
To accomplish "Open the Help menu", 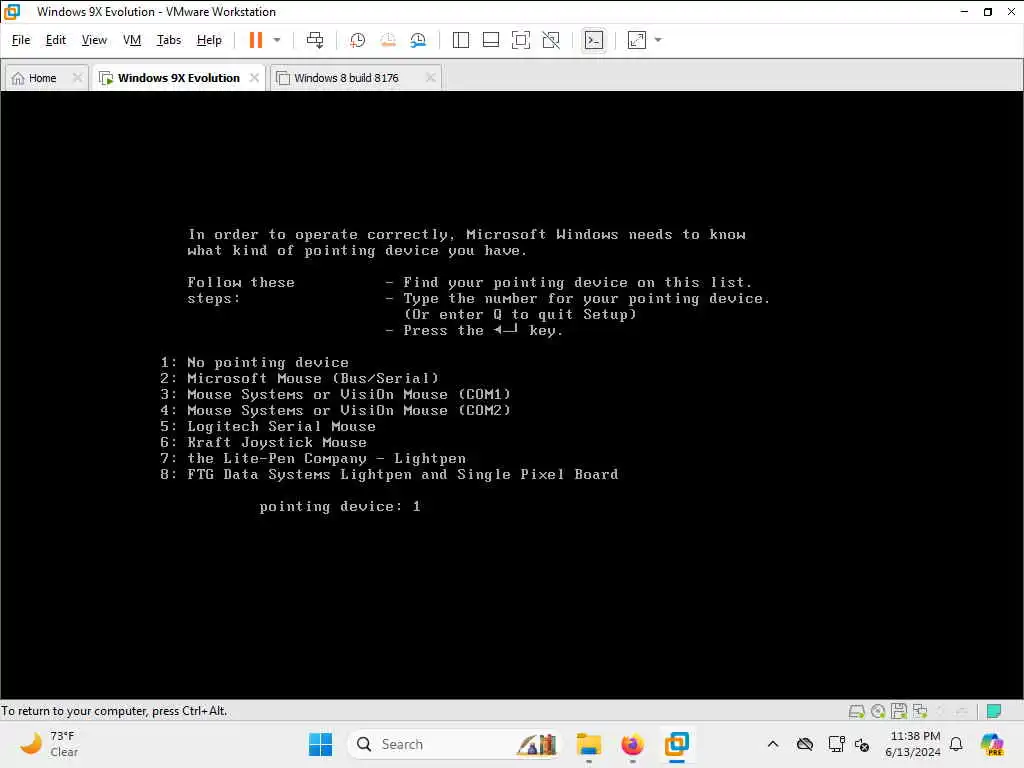I will (x=209, y=40).
